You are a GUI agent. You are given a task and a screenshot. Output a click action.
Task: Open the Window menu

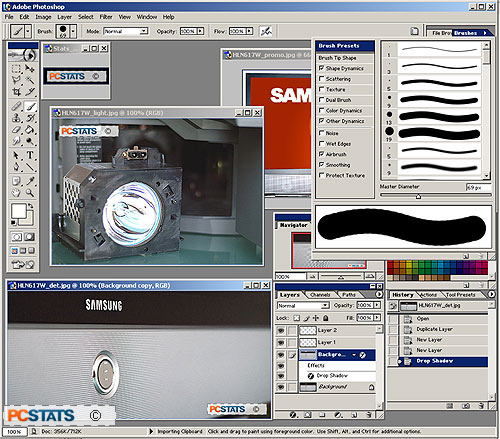pos(147,17)
